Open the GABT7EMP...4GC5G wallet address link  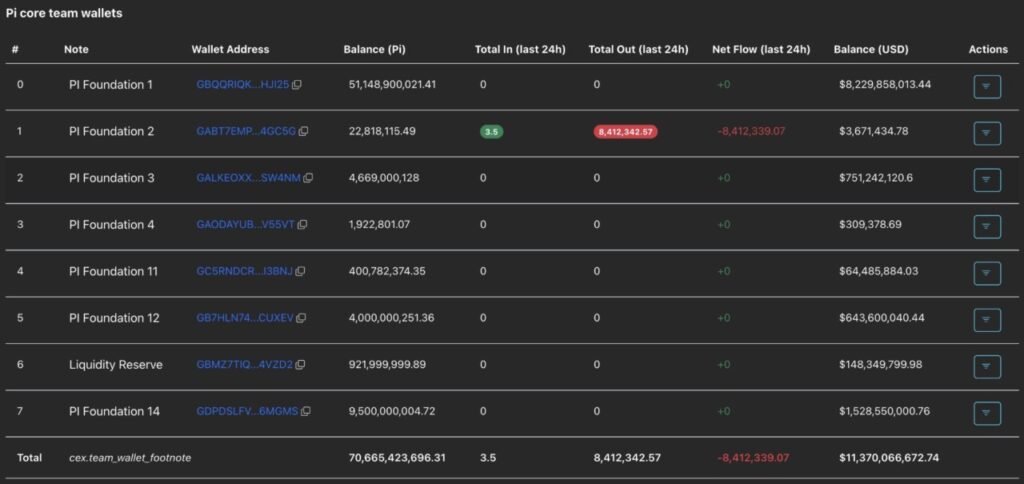click(x=246, y=132)
